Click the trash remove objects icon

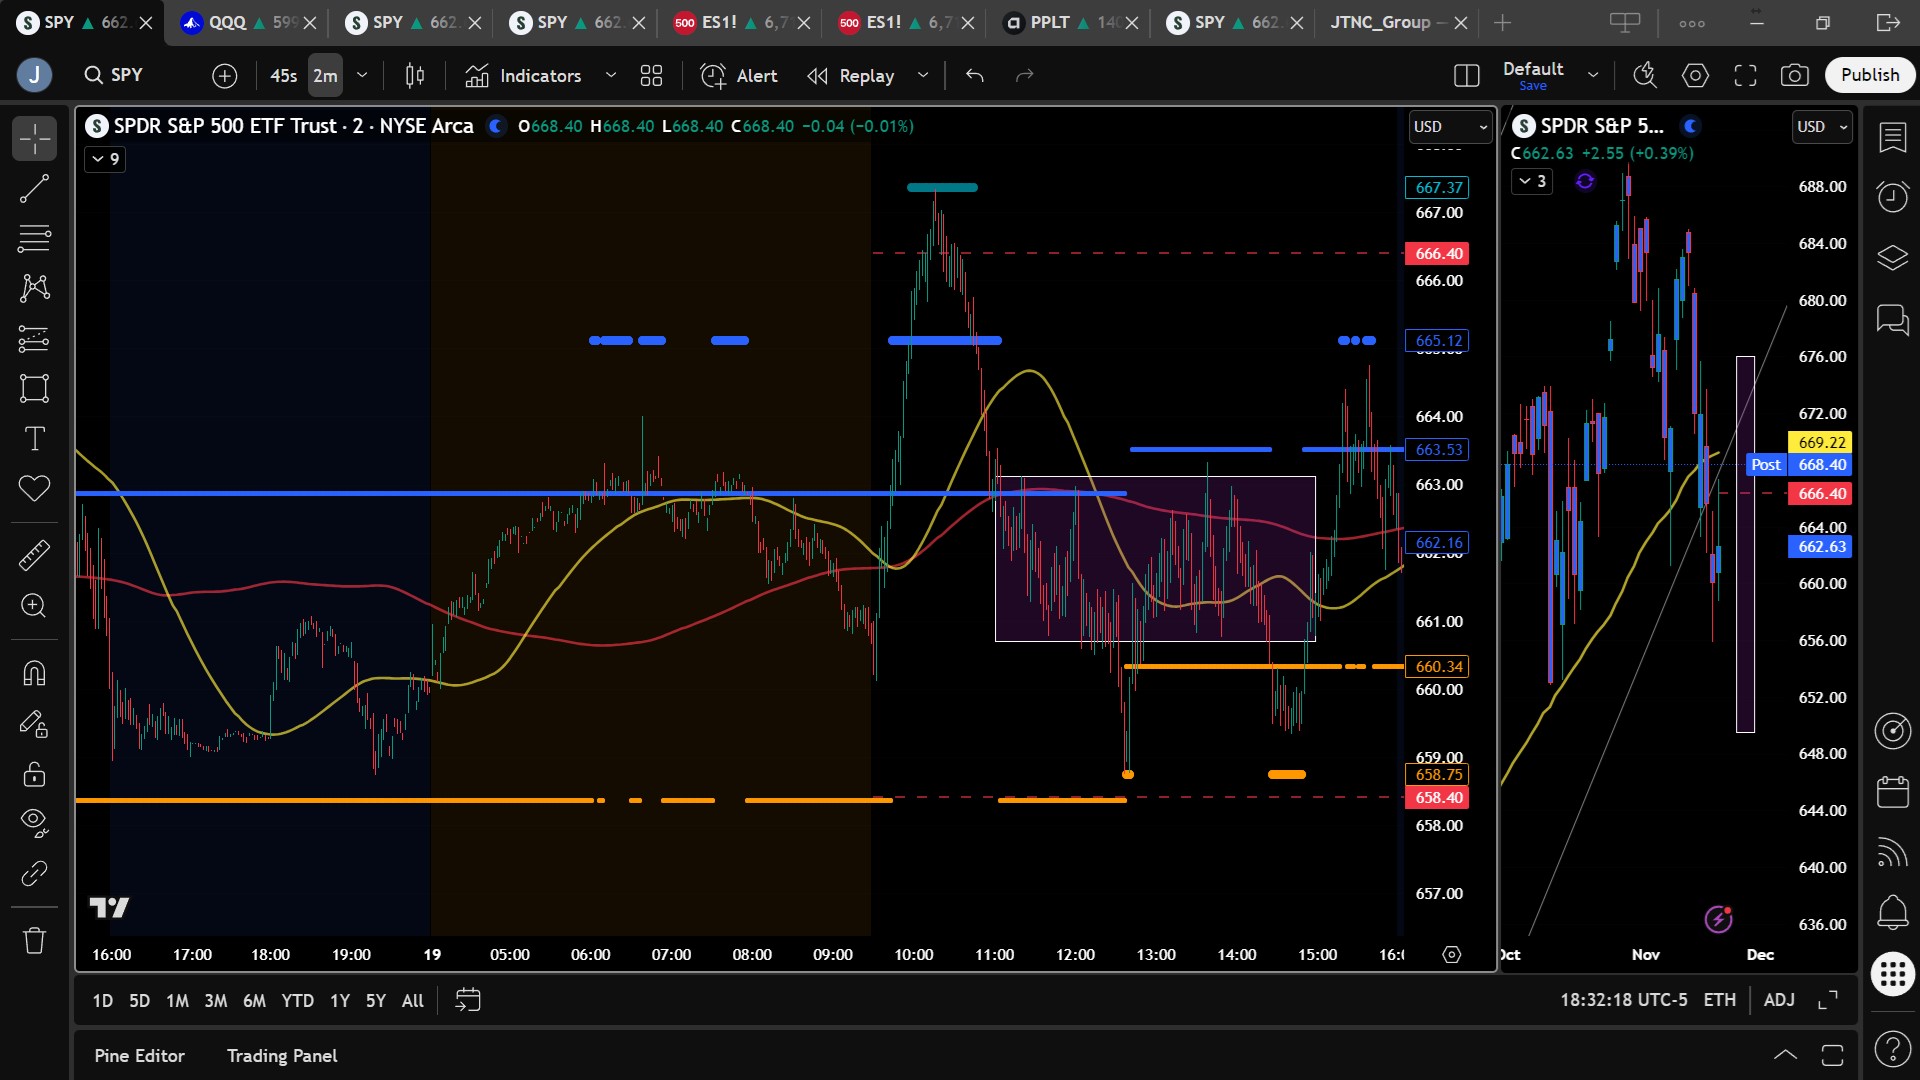[34, 940]
